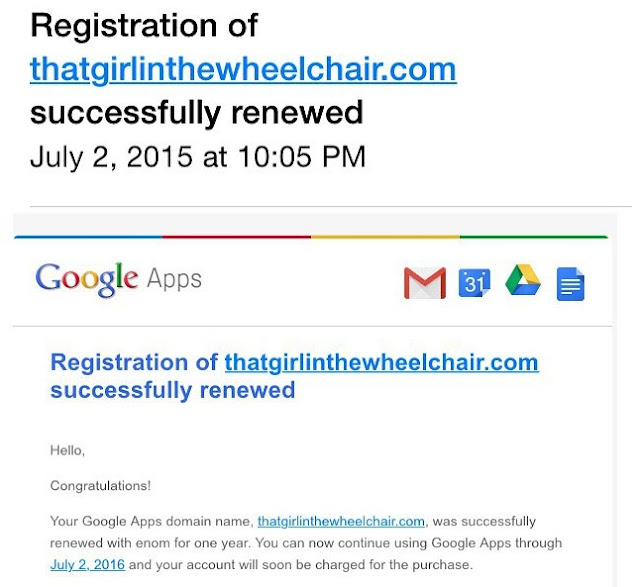Image resolution: width=640 pixels, height=587 pixels.
Task: Open the Google Calendar icon
Action: pos(474,283)
